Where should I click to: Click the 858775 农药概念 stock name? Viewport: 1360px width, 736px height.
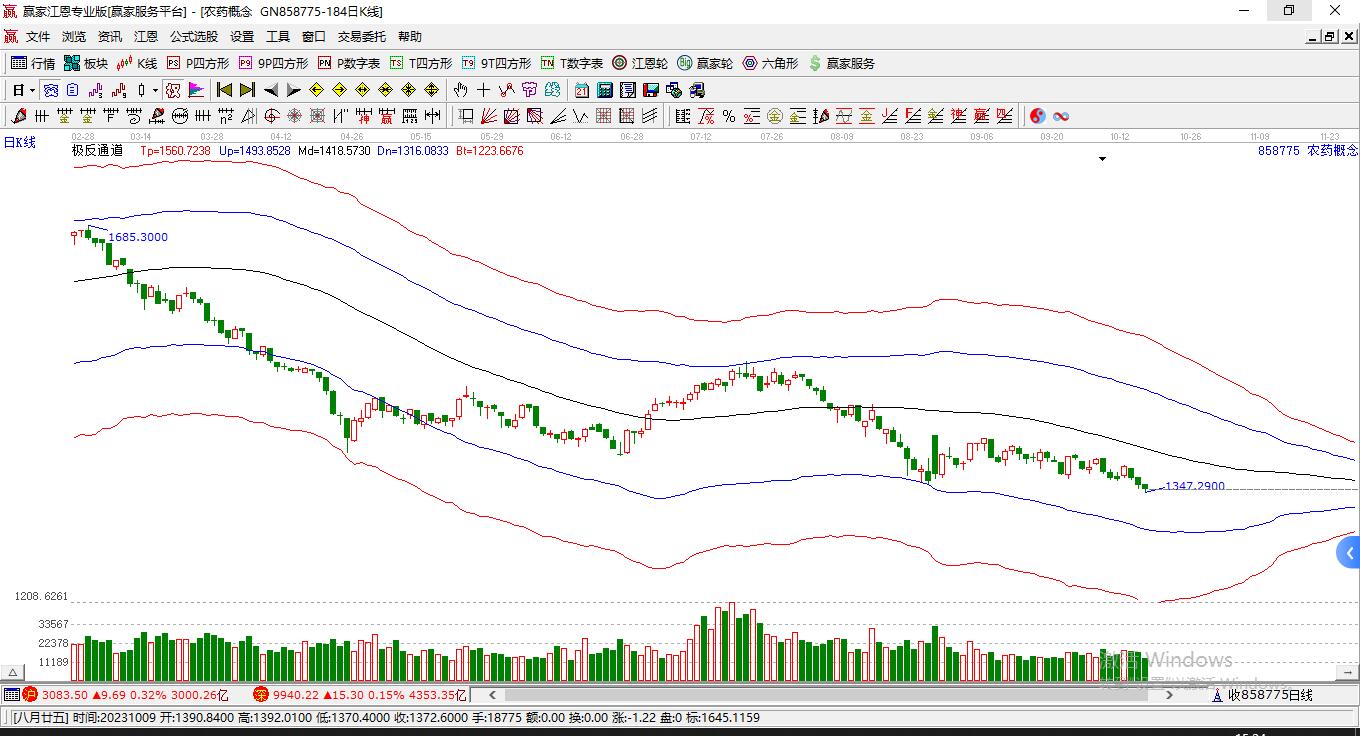(1308, 151)
